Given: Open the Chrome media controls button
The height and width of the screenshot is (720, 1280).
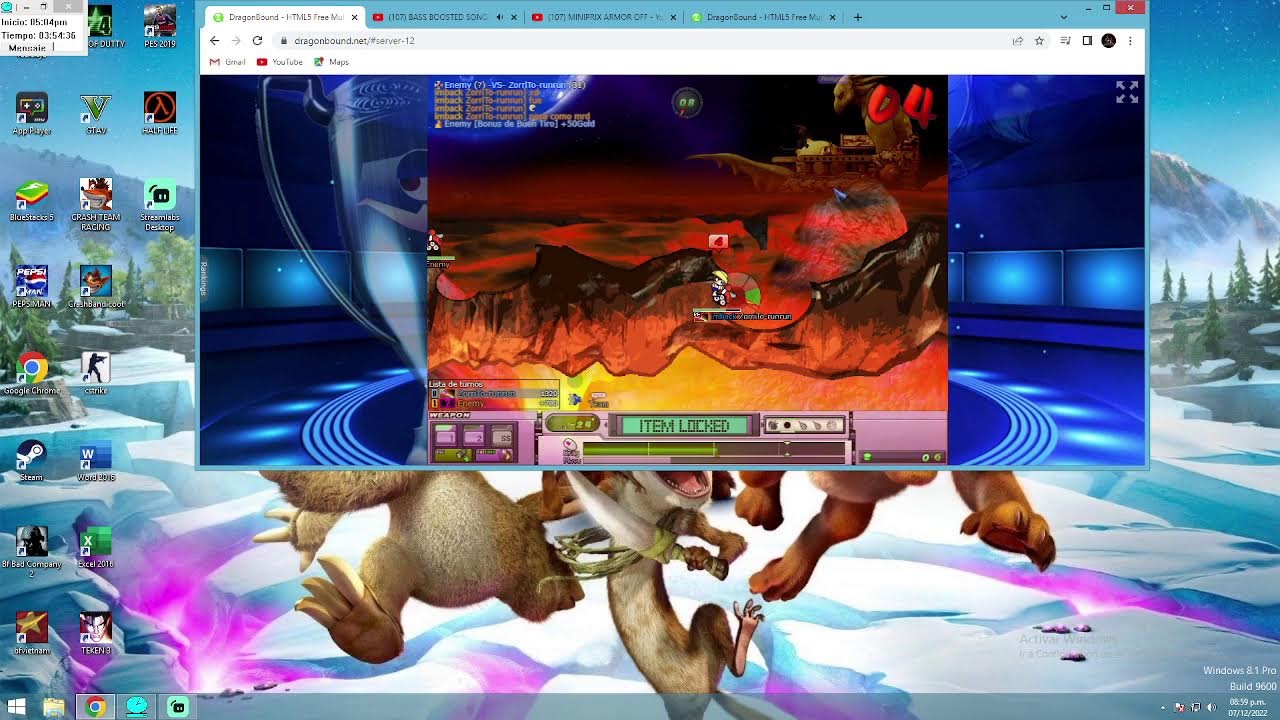Looking at the screenshot, I should pyautogui.click(x=1066, y=41).
